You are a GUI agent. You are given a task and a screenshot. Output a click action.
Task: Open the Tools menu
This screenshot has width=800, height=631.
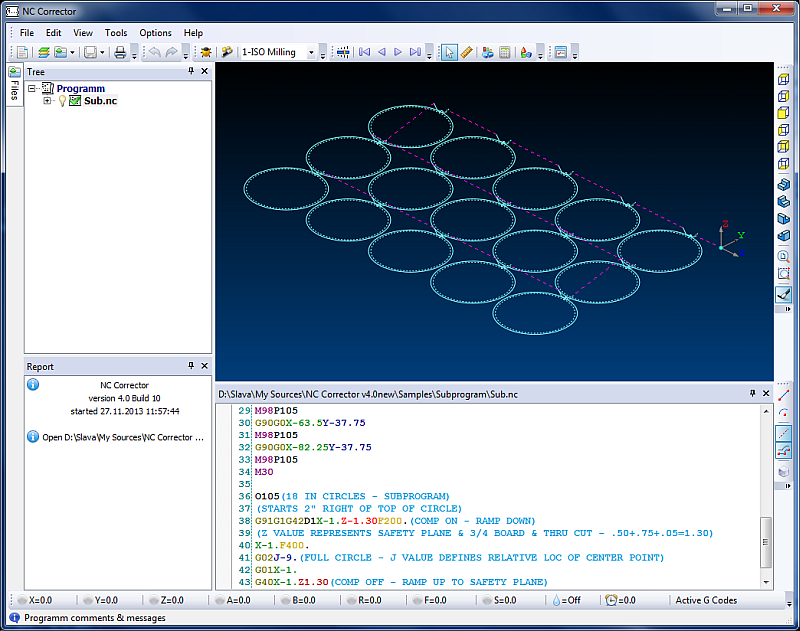point(116,33)
